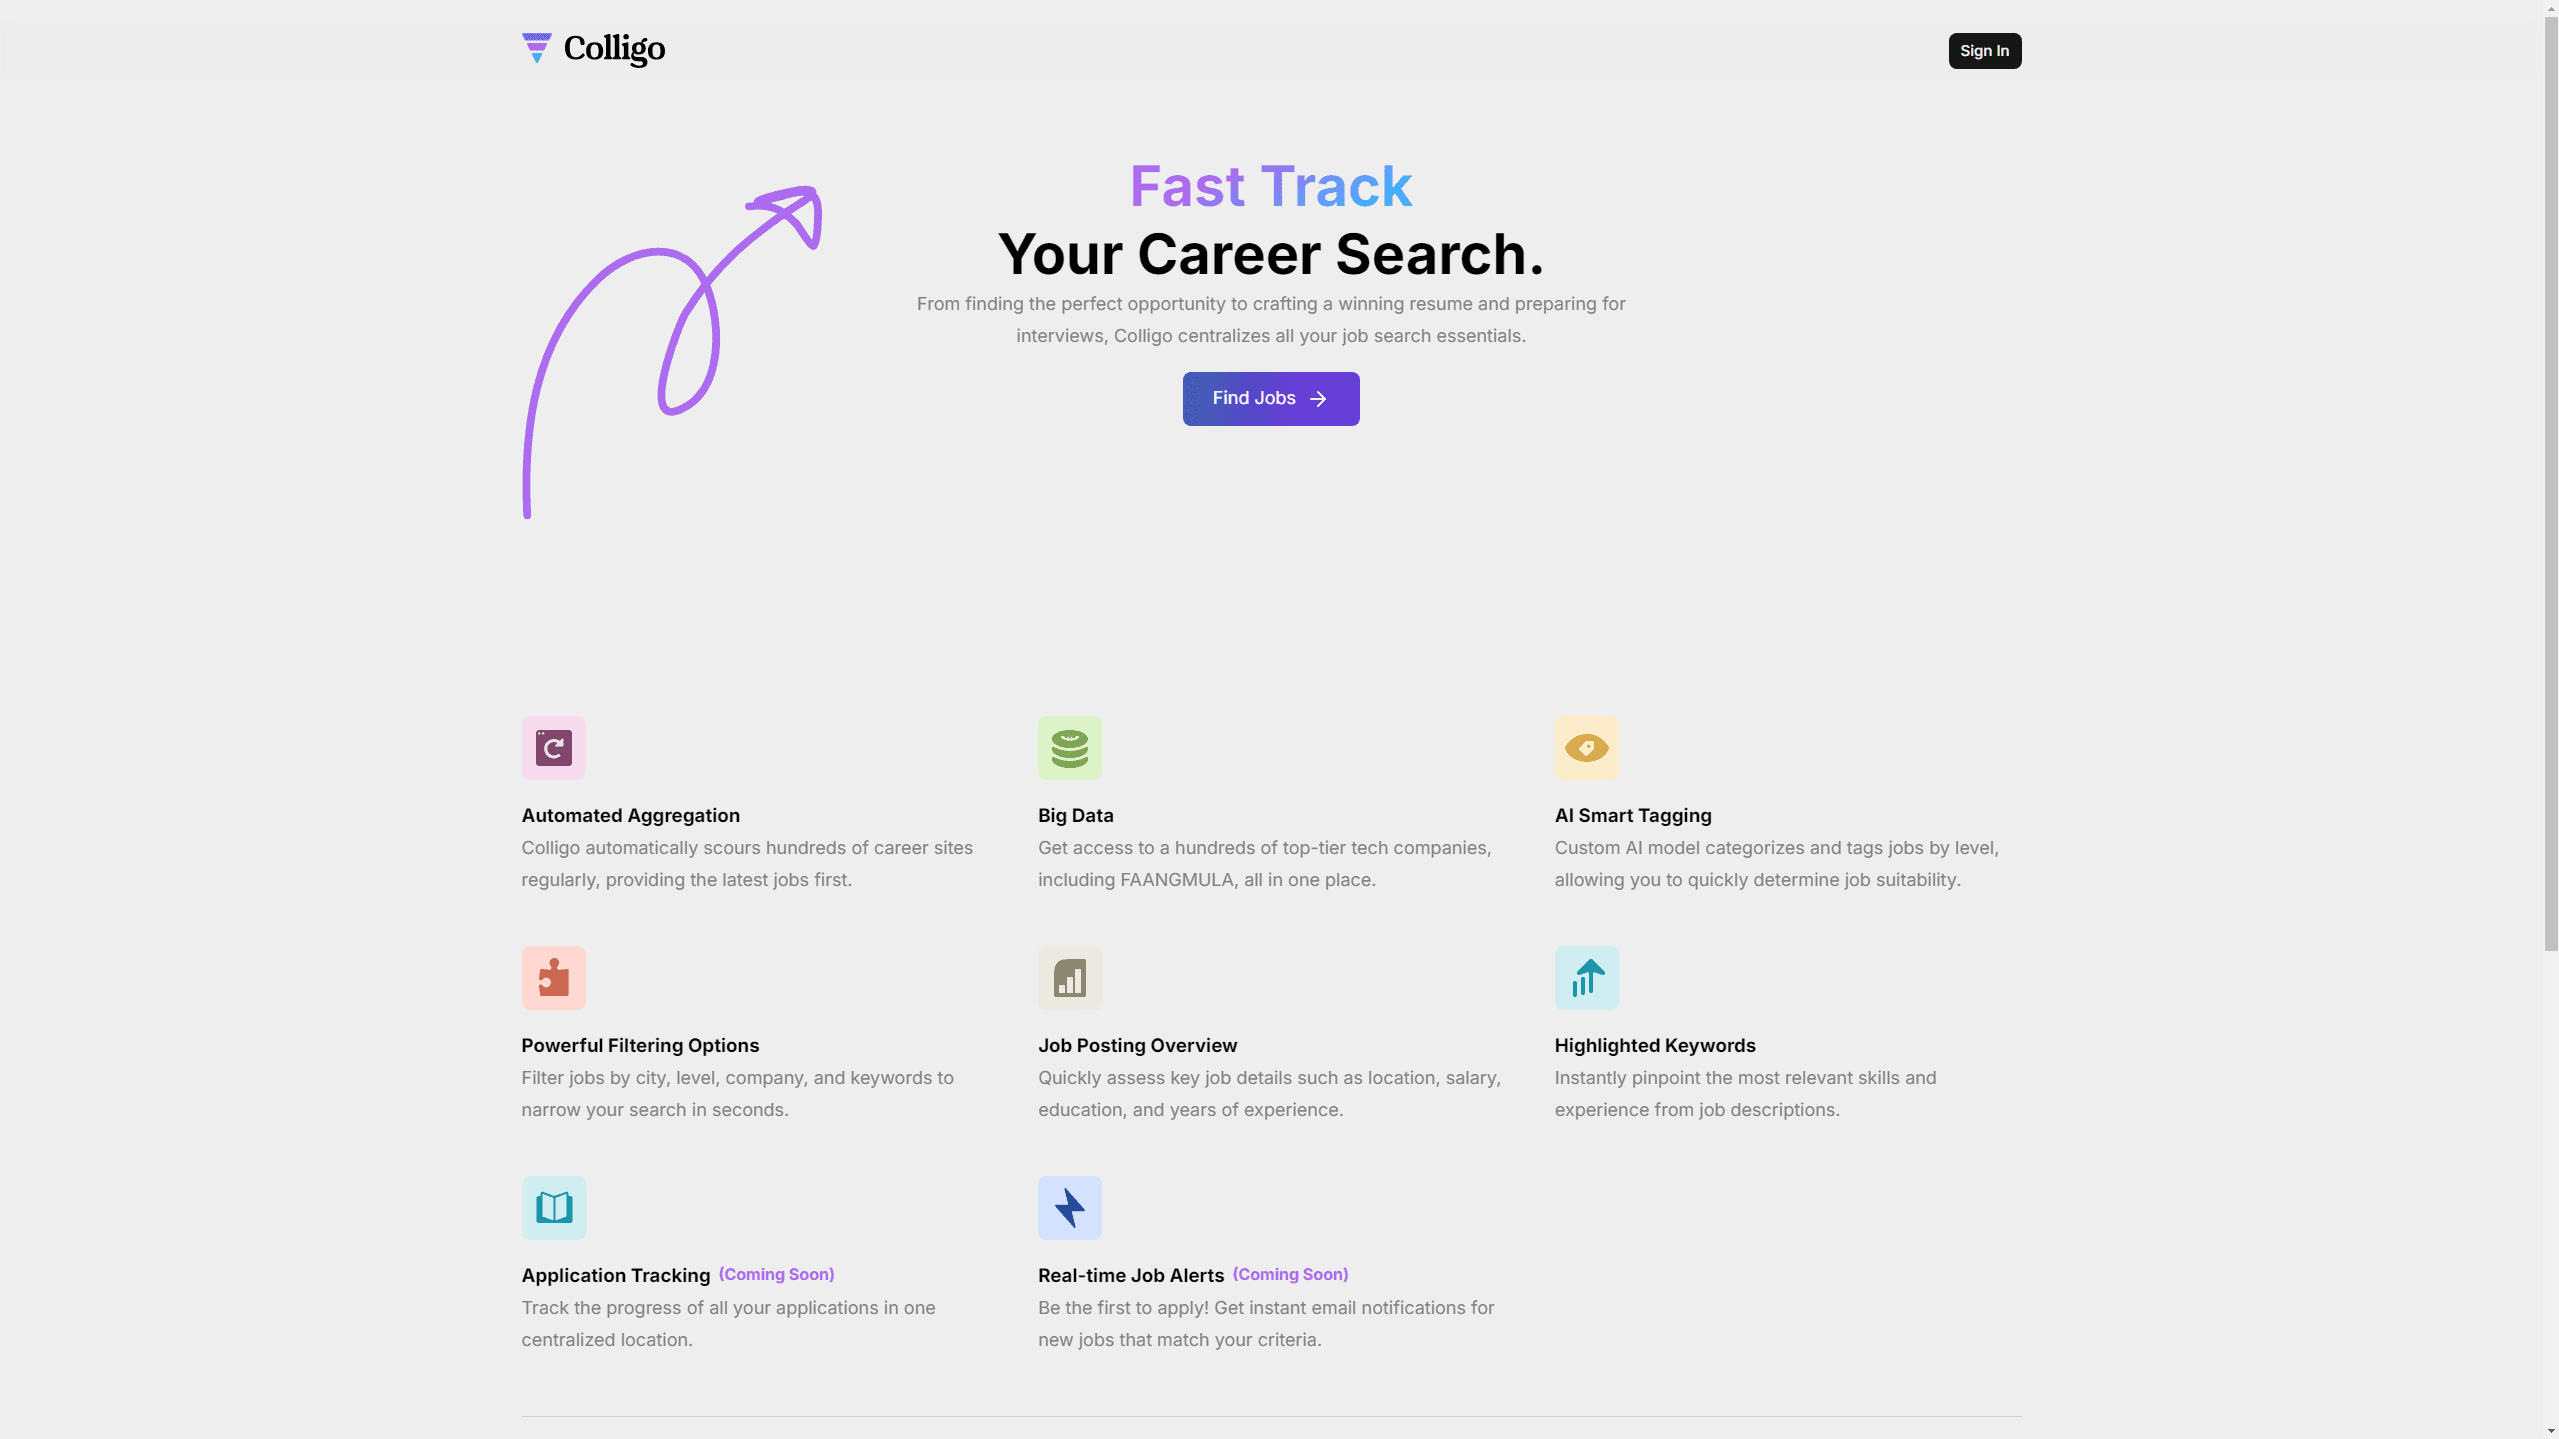This screenshot has width=2559, height=1439.
Task: Click the vertical page scrollbar thumb
Action: point(2551,480)
